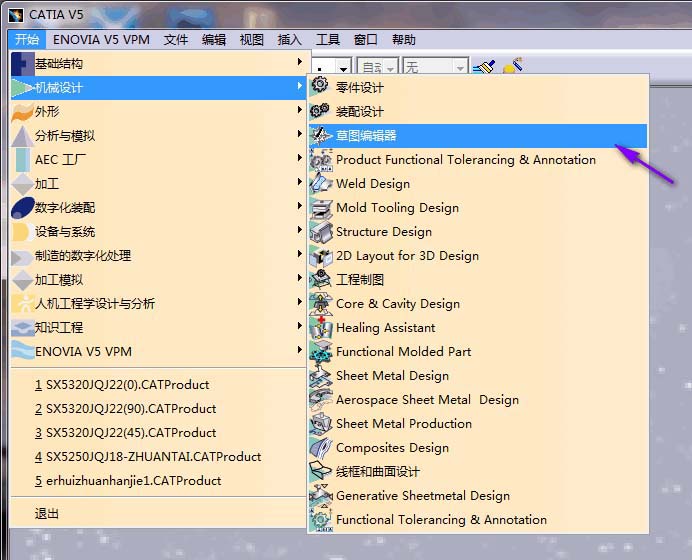Click the 装配设计 double-gear icon
692x560 pixels.
click(x=320, y=110)
